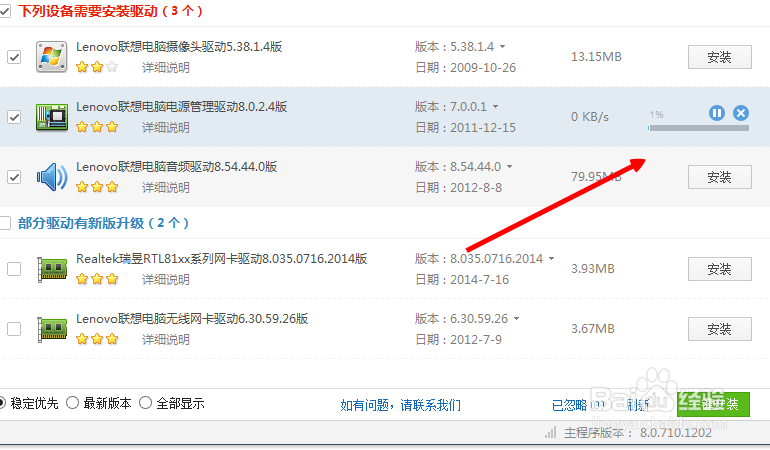Install the camera driver 5.38.1.4
Screen dimensions: 770x450
(x=719, y=57)
